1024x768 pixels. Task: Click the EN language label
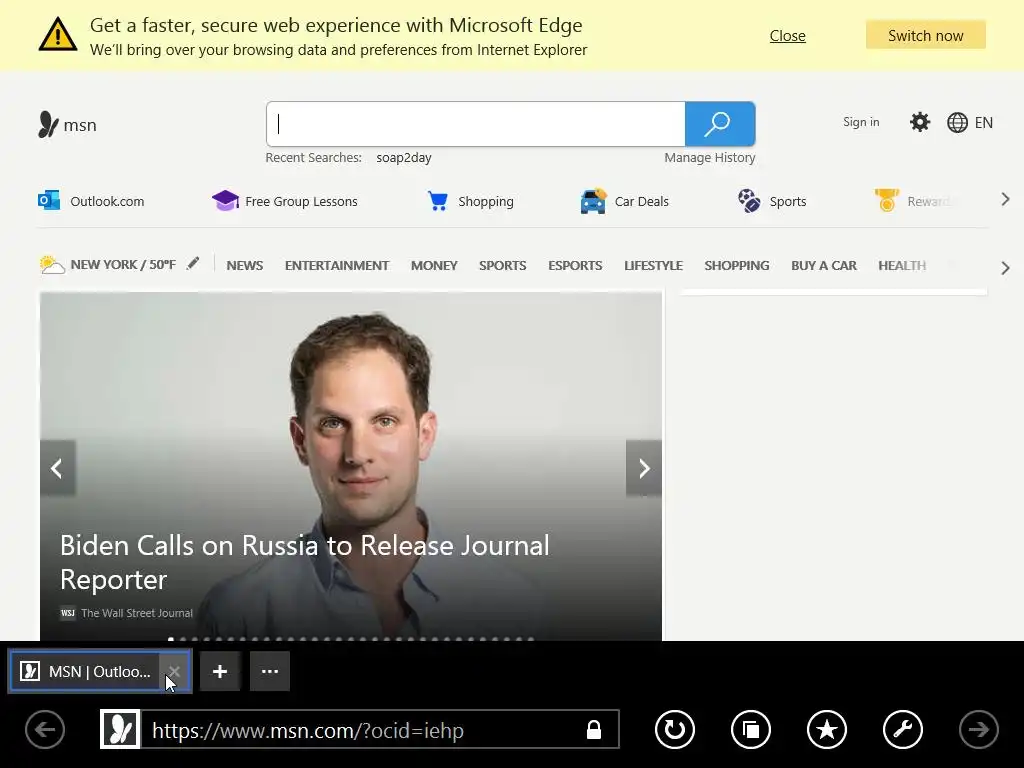(x=984, y=123)
